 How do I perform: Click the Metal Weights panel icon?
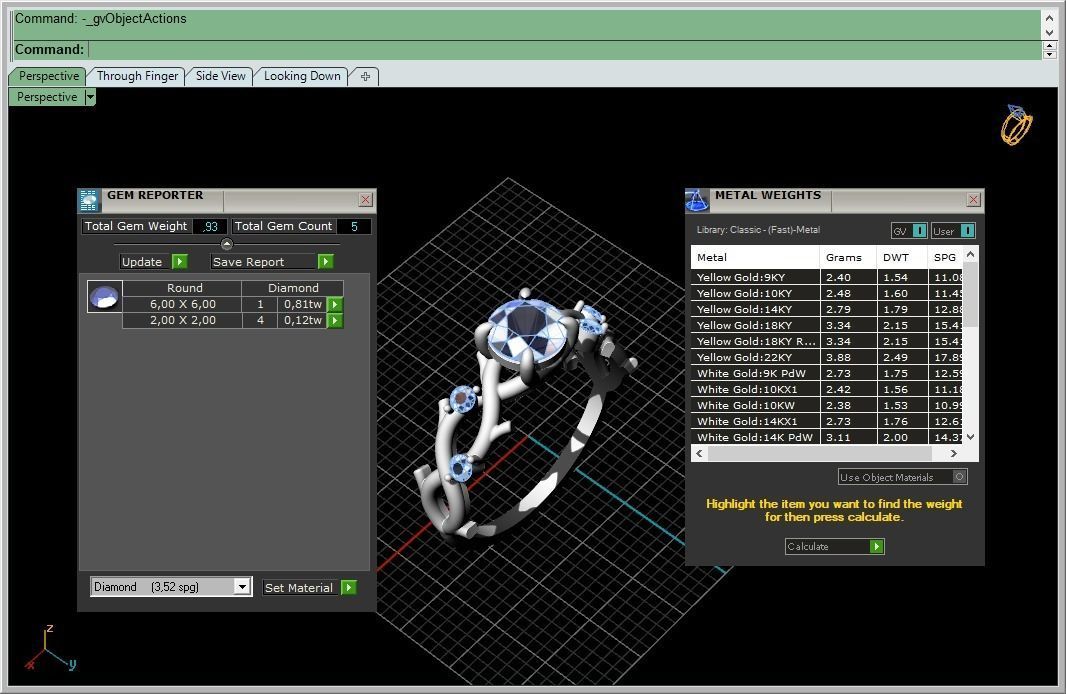point(696,201)
